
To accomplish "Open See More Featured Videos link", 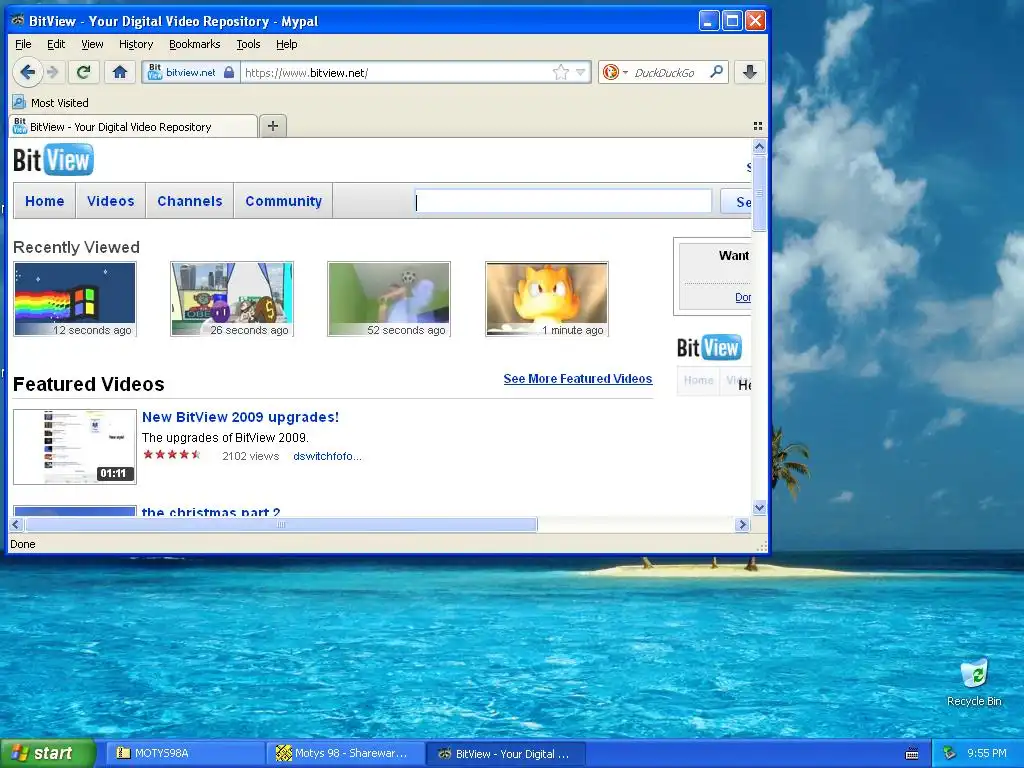I will [577, 379].
